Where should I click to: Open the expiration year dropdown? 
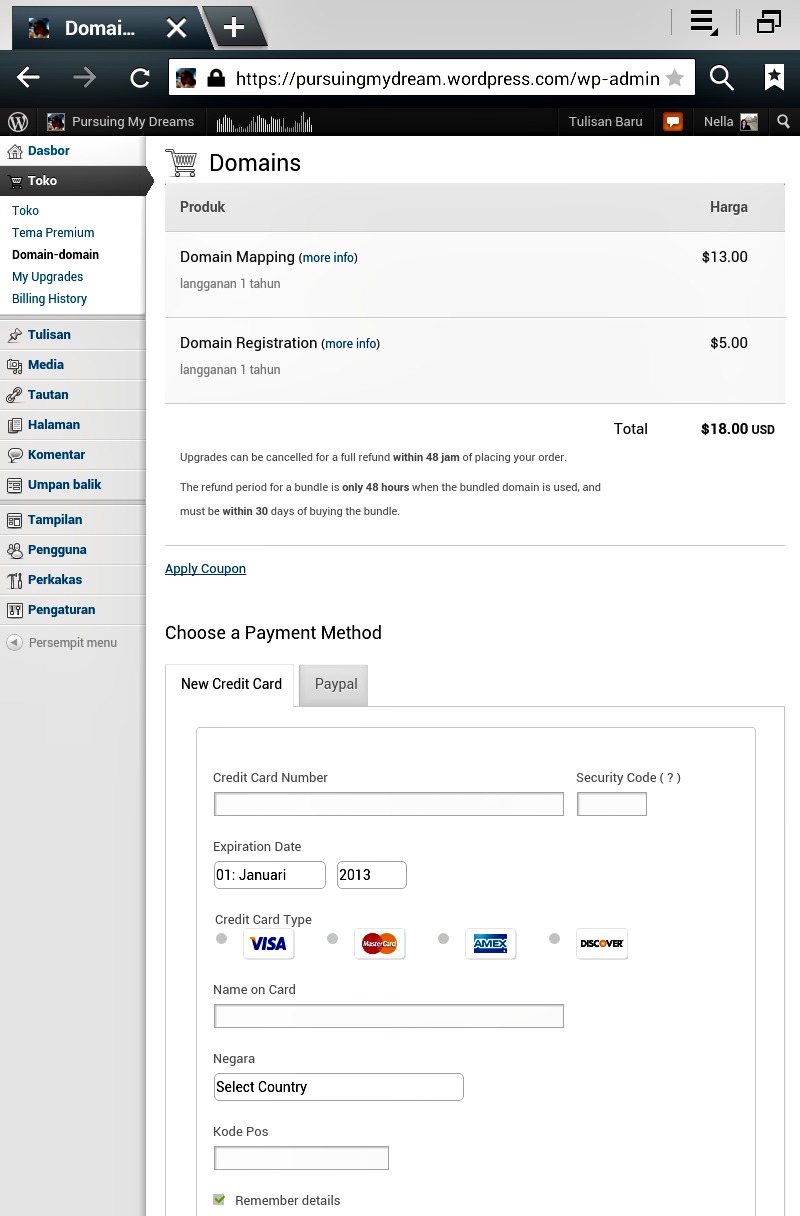click(371, 875)
